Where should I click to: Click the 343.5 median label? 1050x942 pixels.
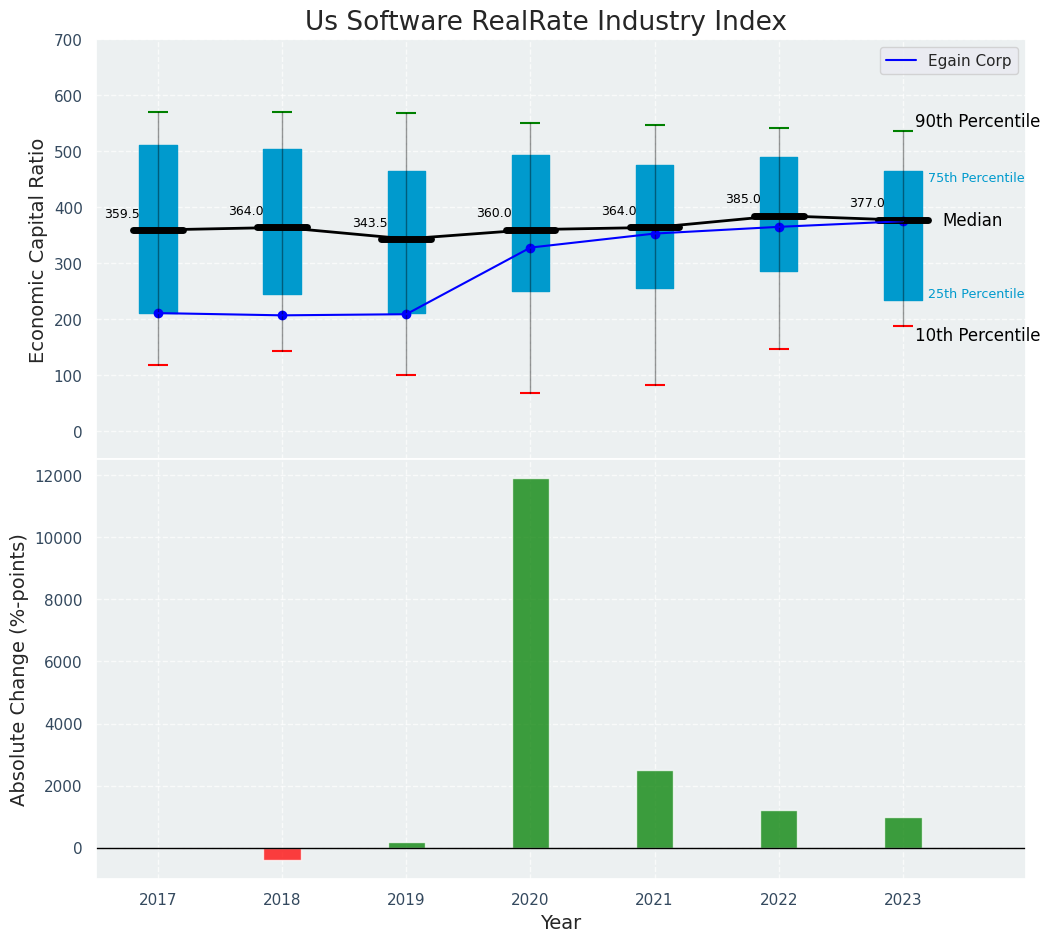tap(370, 223)
